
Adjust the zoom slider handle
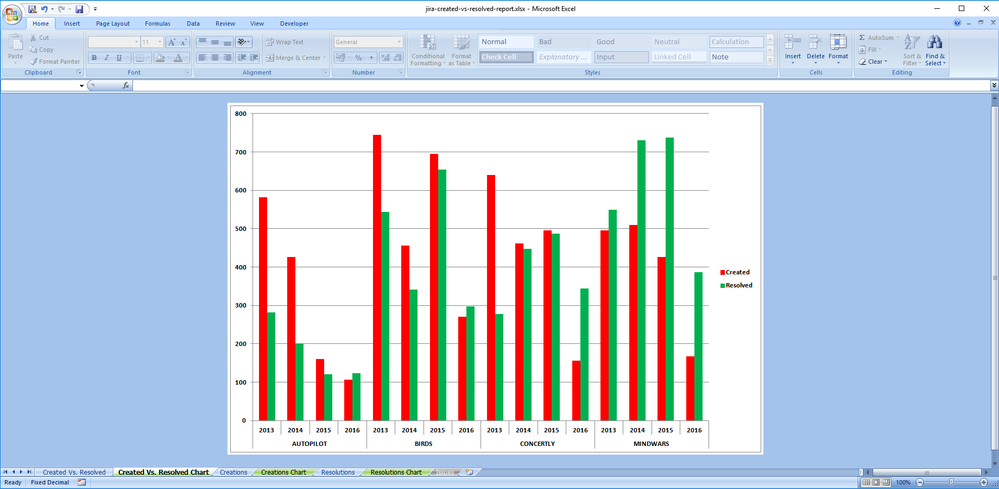coord(952,483)
